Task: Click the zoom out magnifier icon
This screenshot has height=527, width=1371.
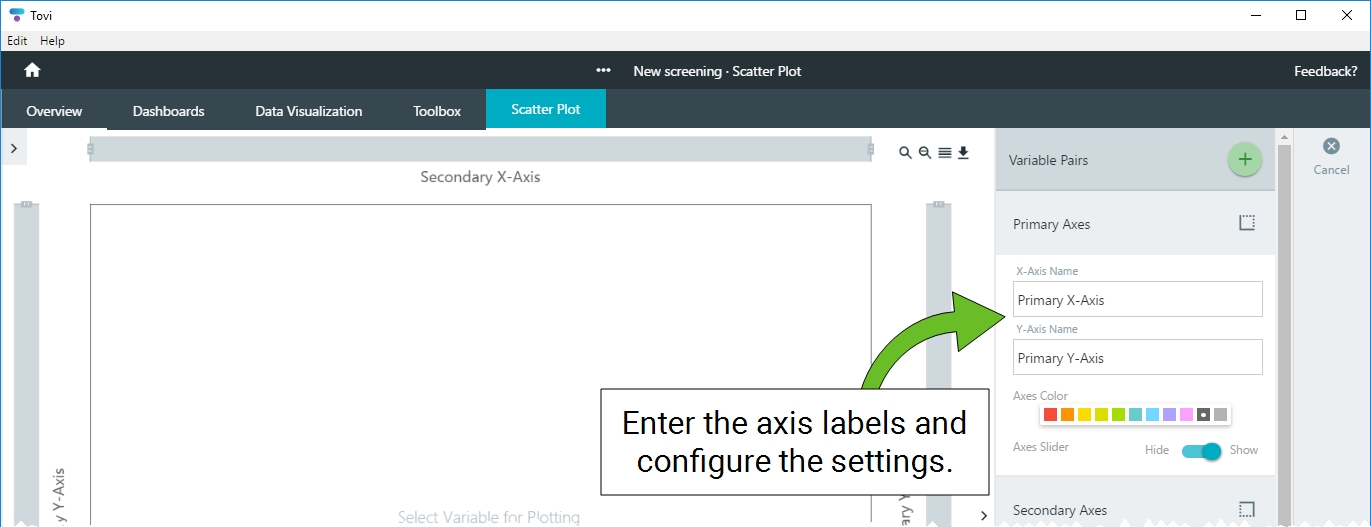Action: 925,153
